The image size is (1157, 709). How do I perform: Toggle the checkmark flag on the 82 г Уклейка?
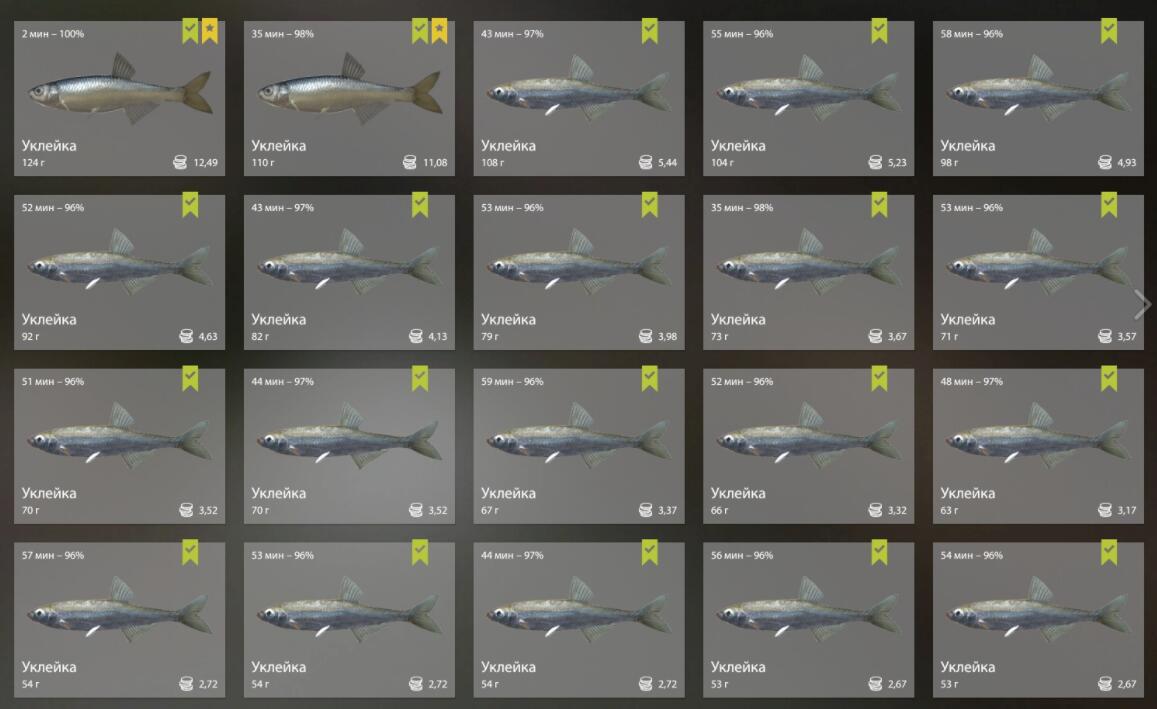pos(420,205)
